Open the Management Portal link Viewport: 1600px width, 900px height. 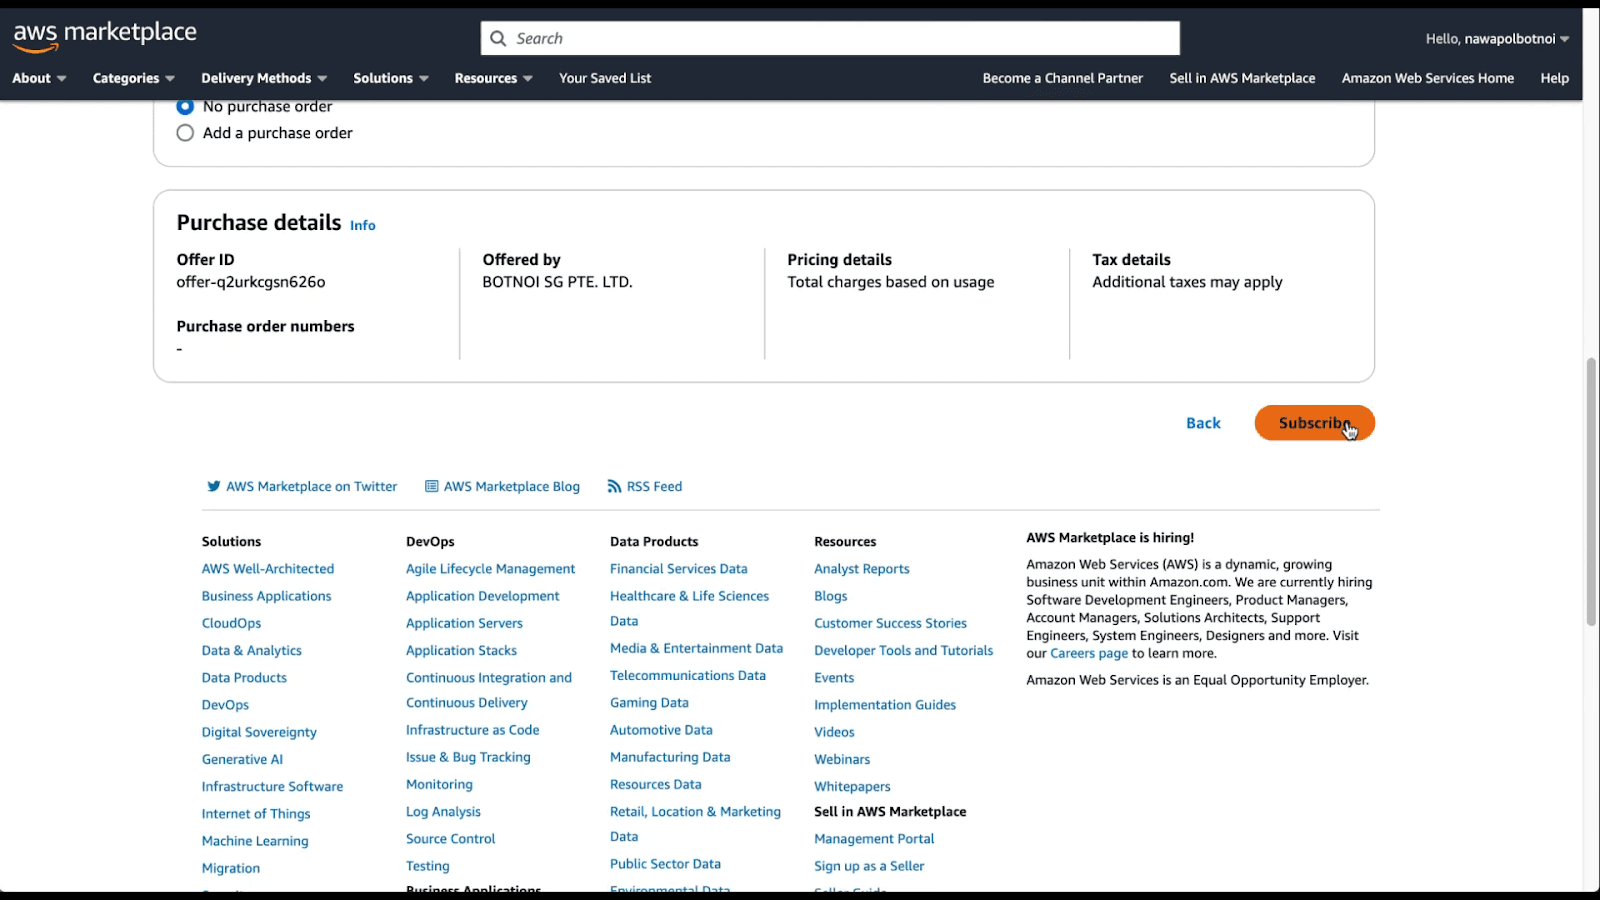click(874, 839)
